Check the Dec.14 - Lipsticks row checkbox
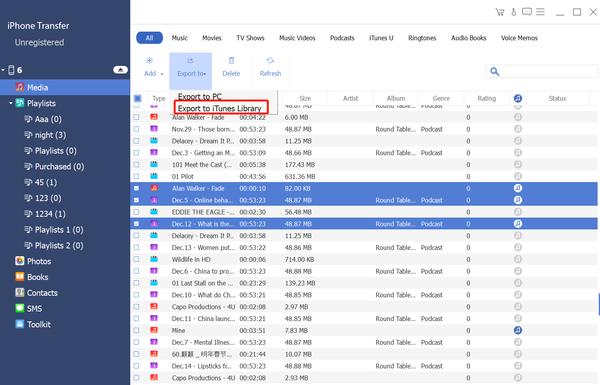This screenshot has height=385, width=600. (136, 365)
